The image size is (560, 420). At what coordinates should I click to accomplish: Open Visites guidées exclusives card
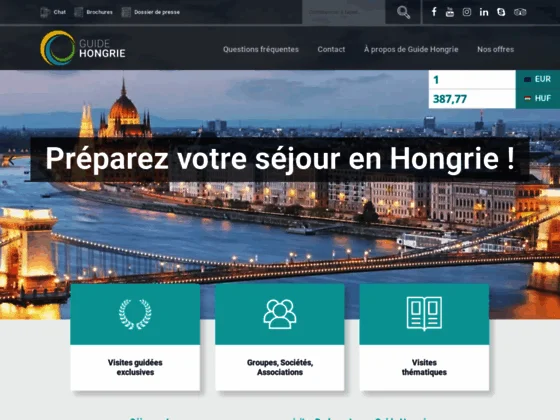click(135, 338)
